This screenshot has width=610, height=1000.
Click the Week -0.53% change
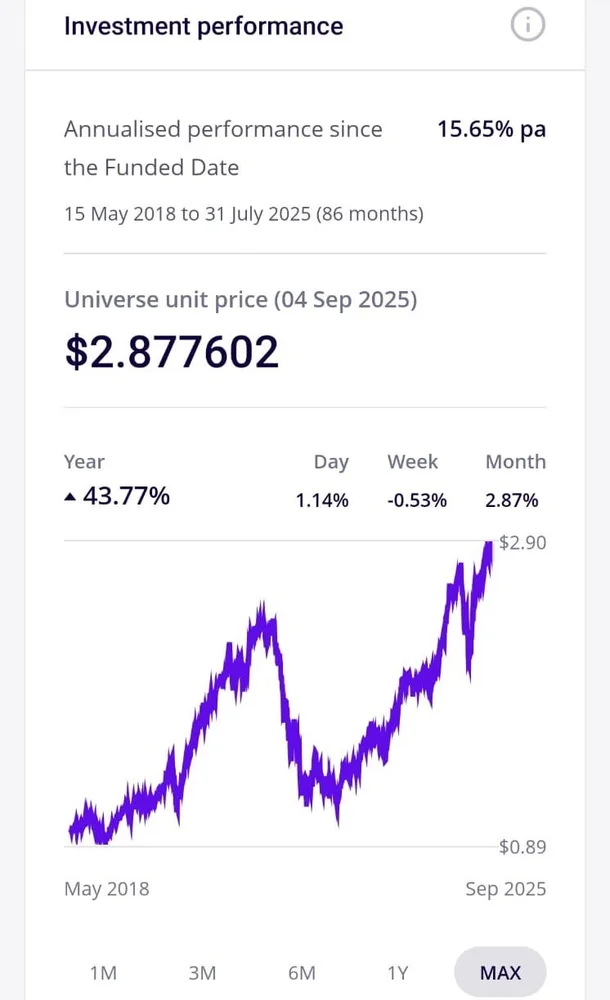pyautogui.click(x=417, y=500)
